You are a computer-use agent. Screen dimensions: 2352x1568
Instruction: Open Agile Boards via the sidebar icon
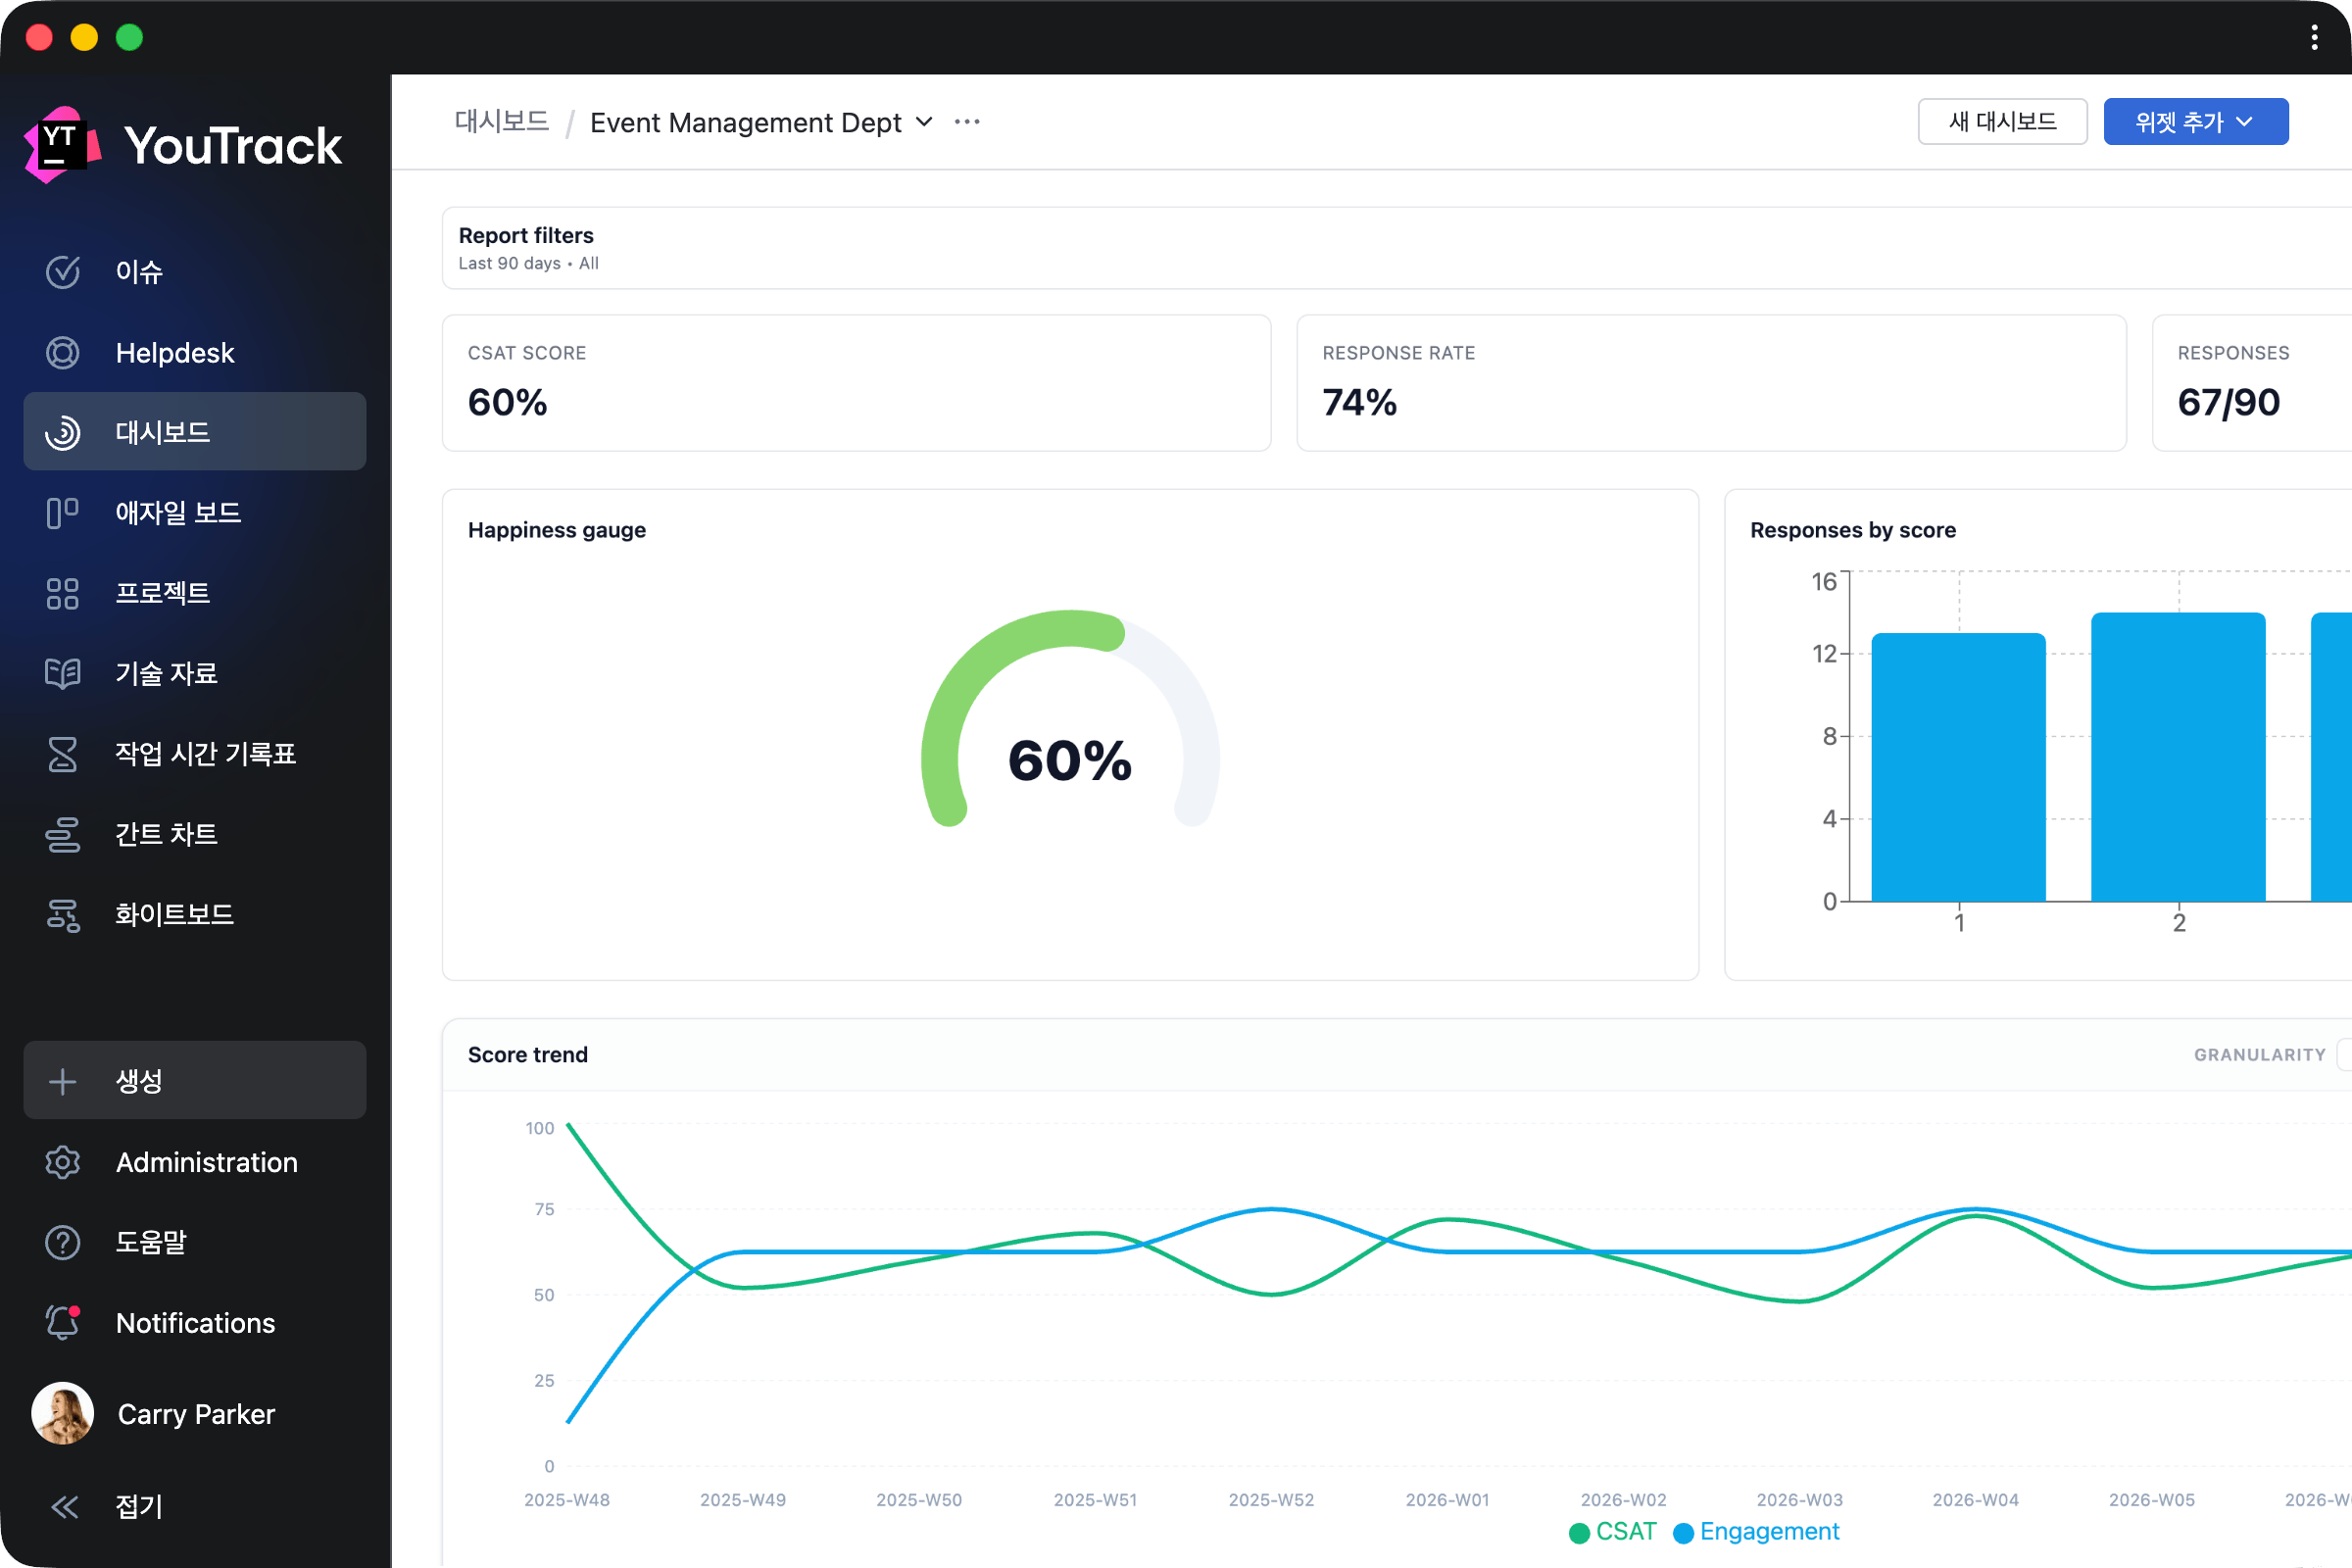[62, 513]
